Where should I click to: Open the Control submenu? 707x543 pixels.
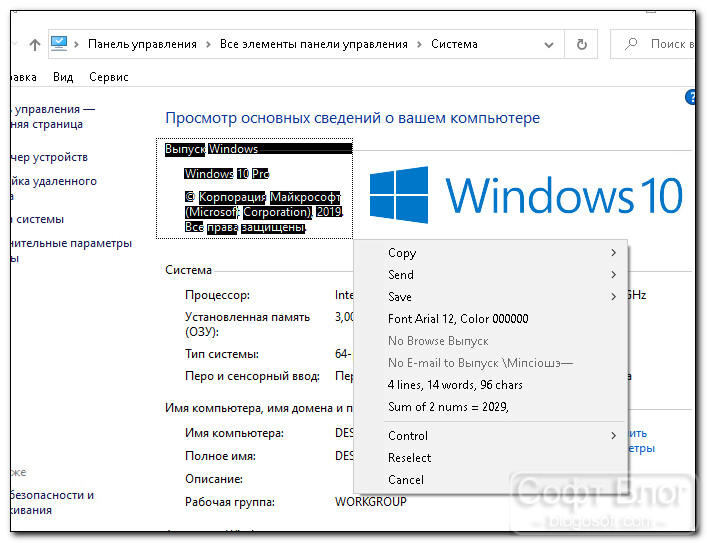point(491,436)
